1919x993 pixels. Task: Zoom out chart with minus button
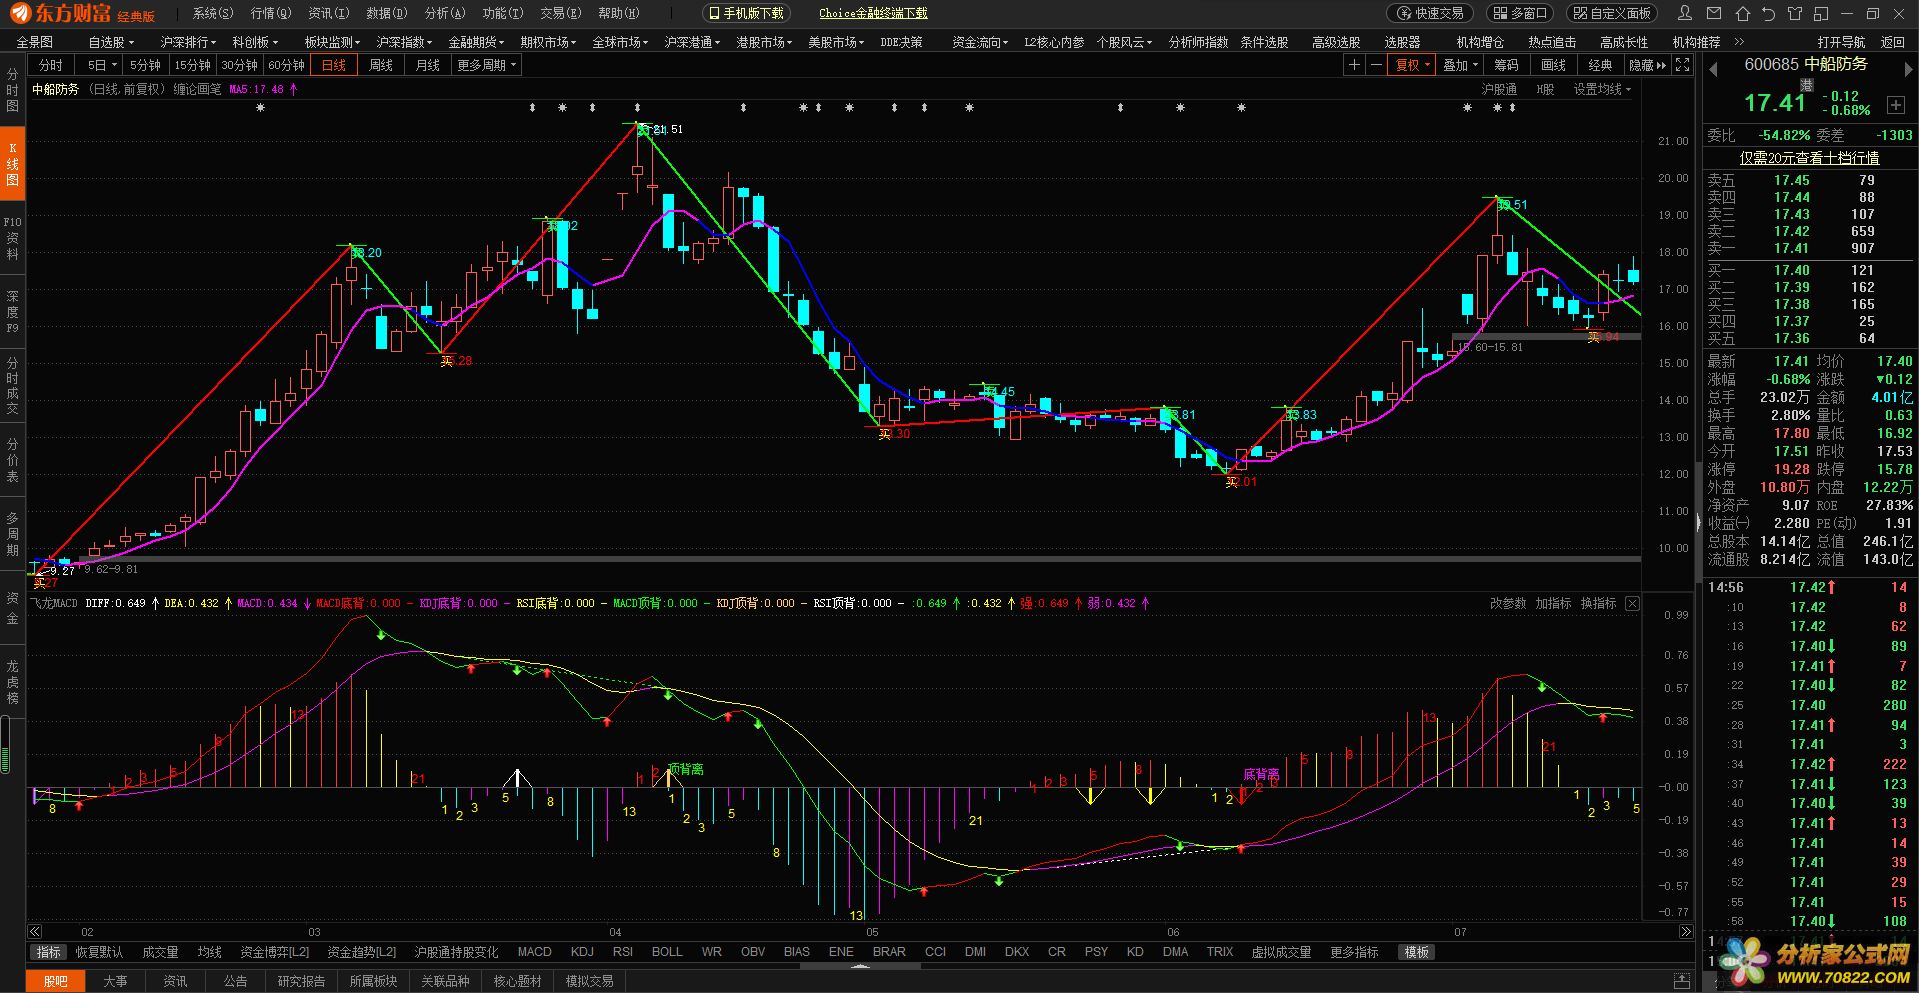(x=1376, y=65)
